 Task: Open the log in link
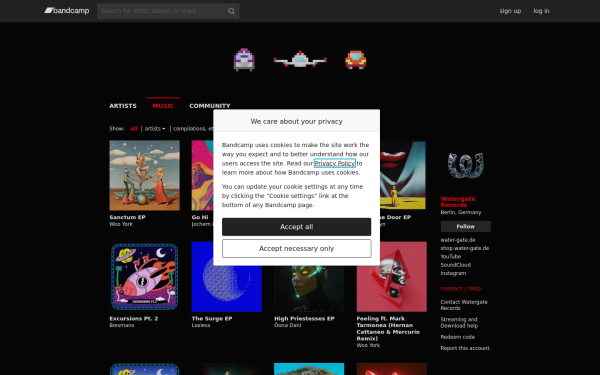point(541,11)
